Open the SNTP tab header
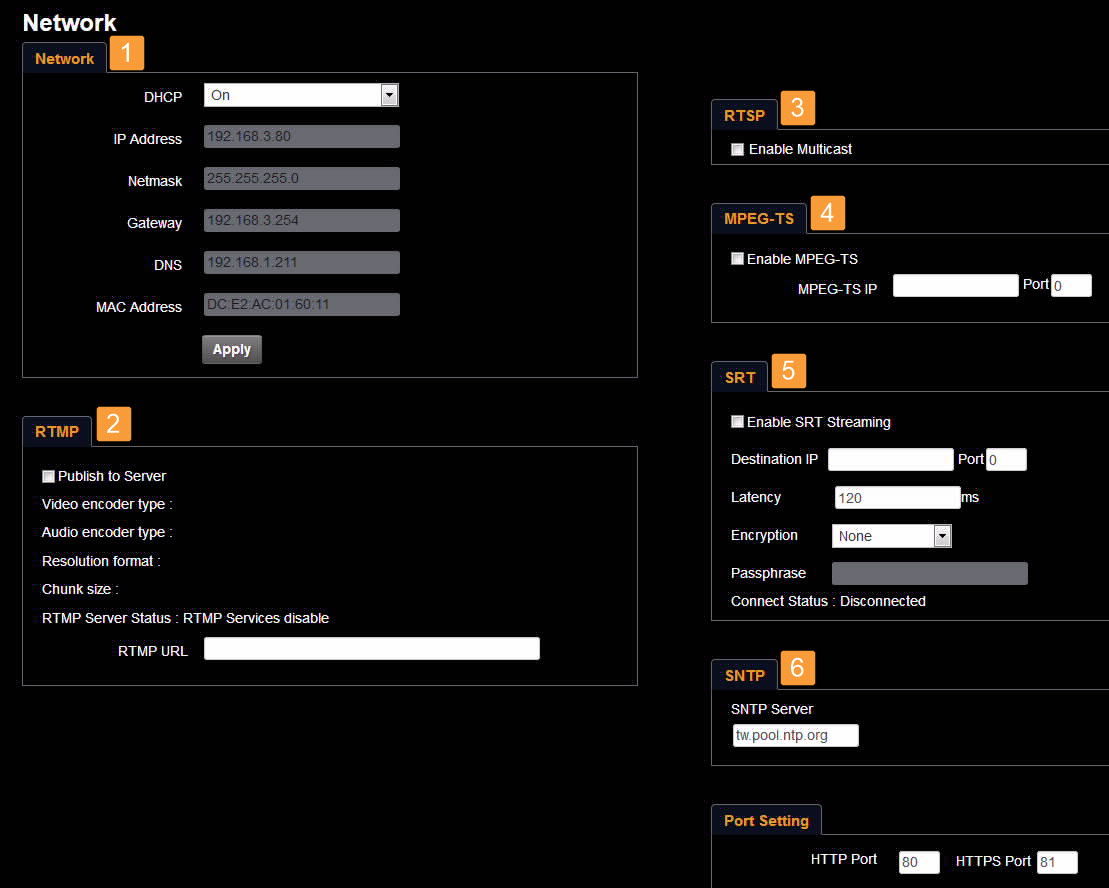The width and height of the screenshot is (1109, 888). click(744, 676)
